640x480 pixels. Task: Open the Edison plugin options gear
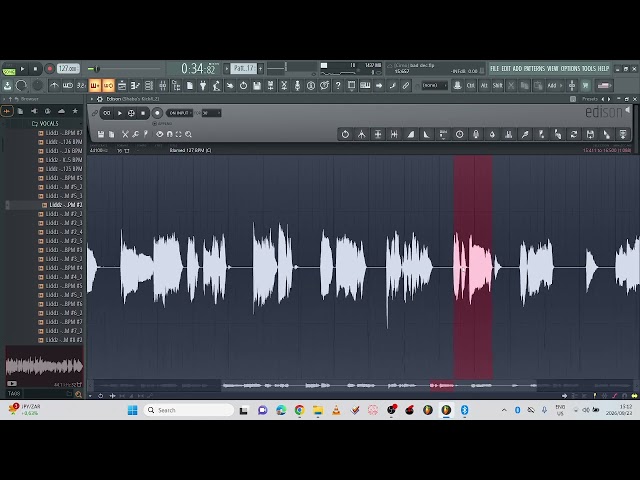[x=100, y=99]
